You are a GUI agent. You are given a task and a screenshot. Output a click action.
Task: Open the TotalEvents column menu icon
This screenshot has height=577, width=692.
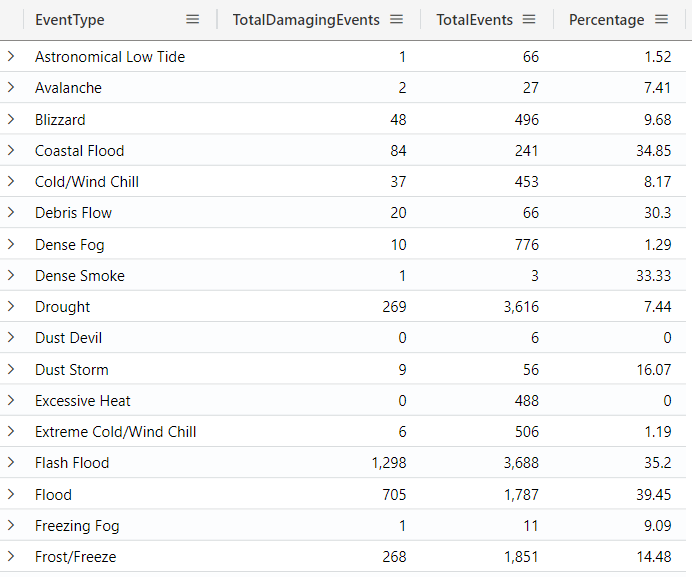coord(529,20)
